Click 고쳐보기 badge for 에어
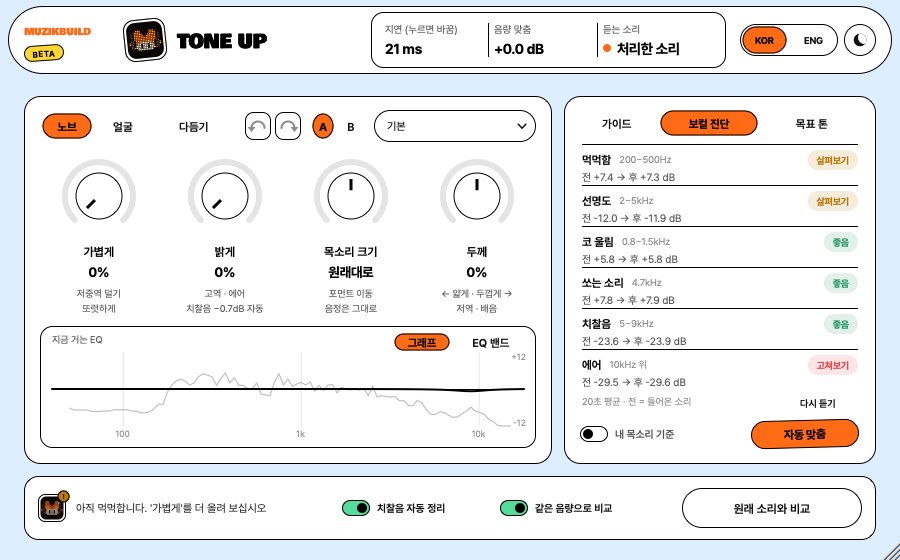900x560 pixels. pyautogui.click(x=832, y=365)
